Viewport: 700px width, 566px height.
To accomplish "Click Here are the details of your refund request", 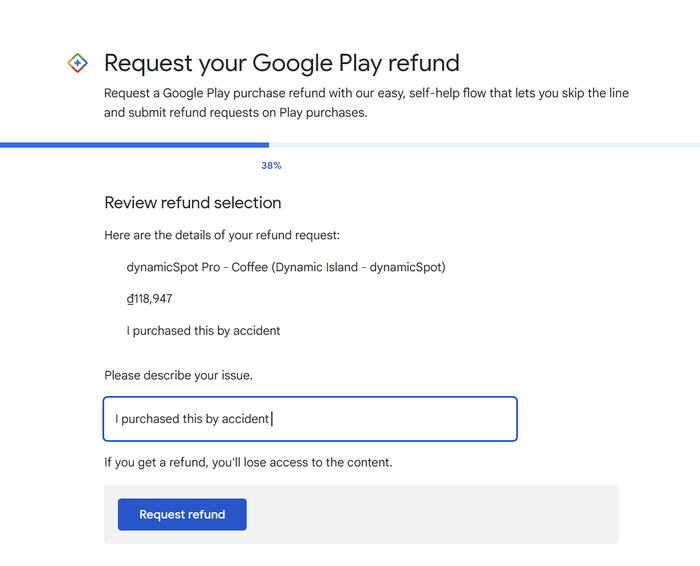I will click(222, 235).
